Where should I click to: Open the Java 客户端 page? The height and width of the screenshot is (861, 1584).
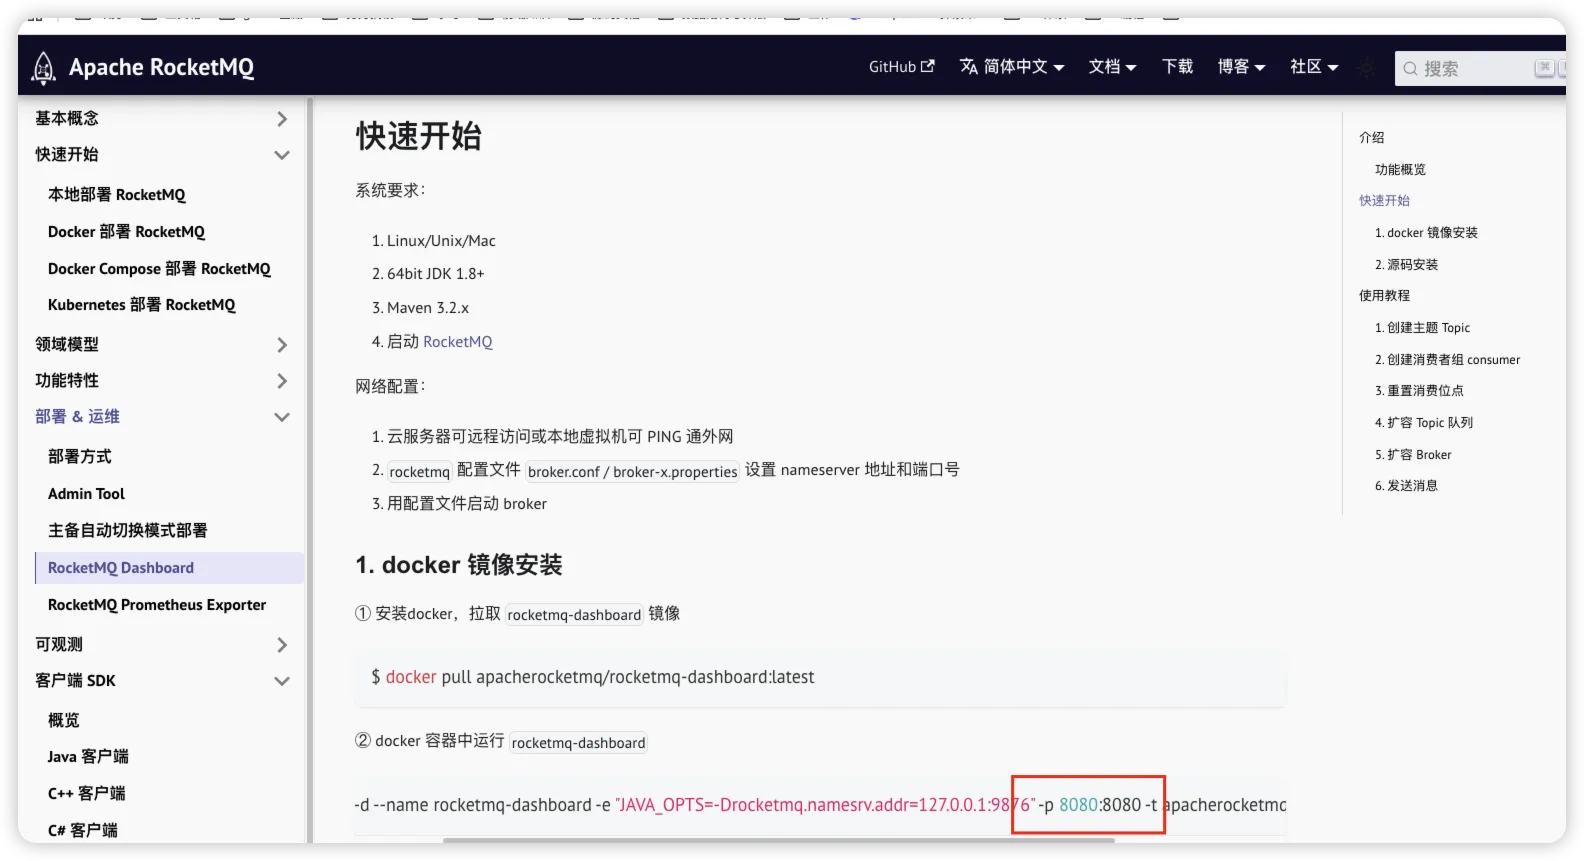(x=88, y=757)
